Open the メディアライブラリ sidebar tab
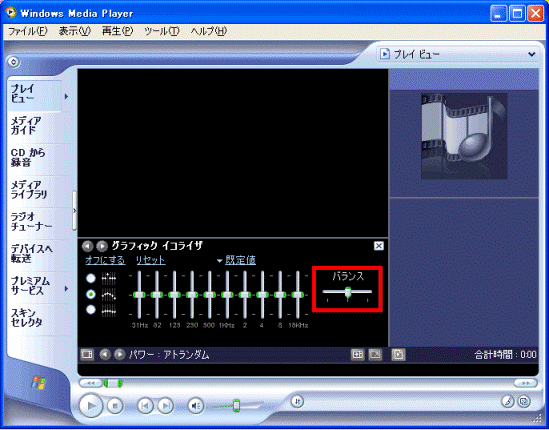The image size is (549, 430). [28, 189]
